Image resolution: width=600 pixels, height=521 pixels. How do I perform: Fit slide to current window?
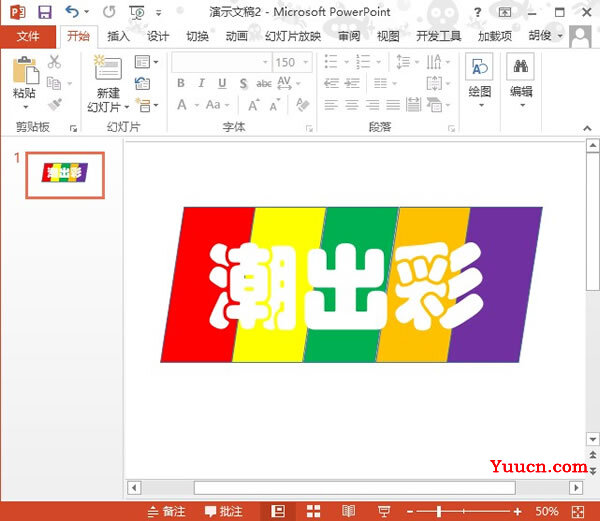pos(580,511)
